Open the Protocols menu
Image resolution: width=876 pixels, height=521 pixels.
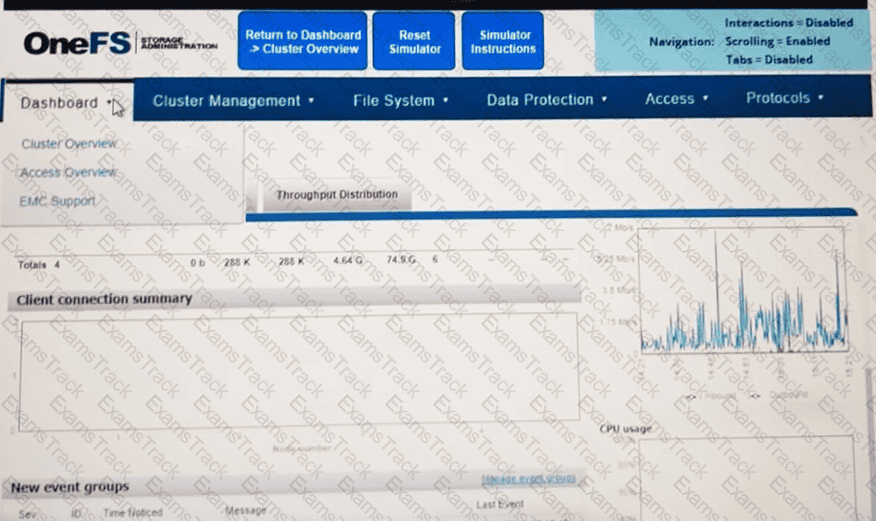(x=785, y=98)
